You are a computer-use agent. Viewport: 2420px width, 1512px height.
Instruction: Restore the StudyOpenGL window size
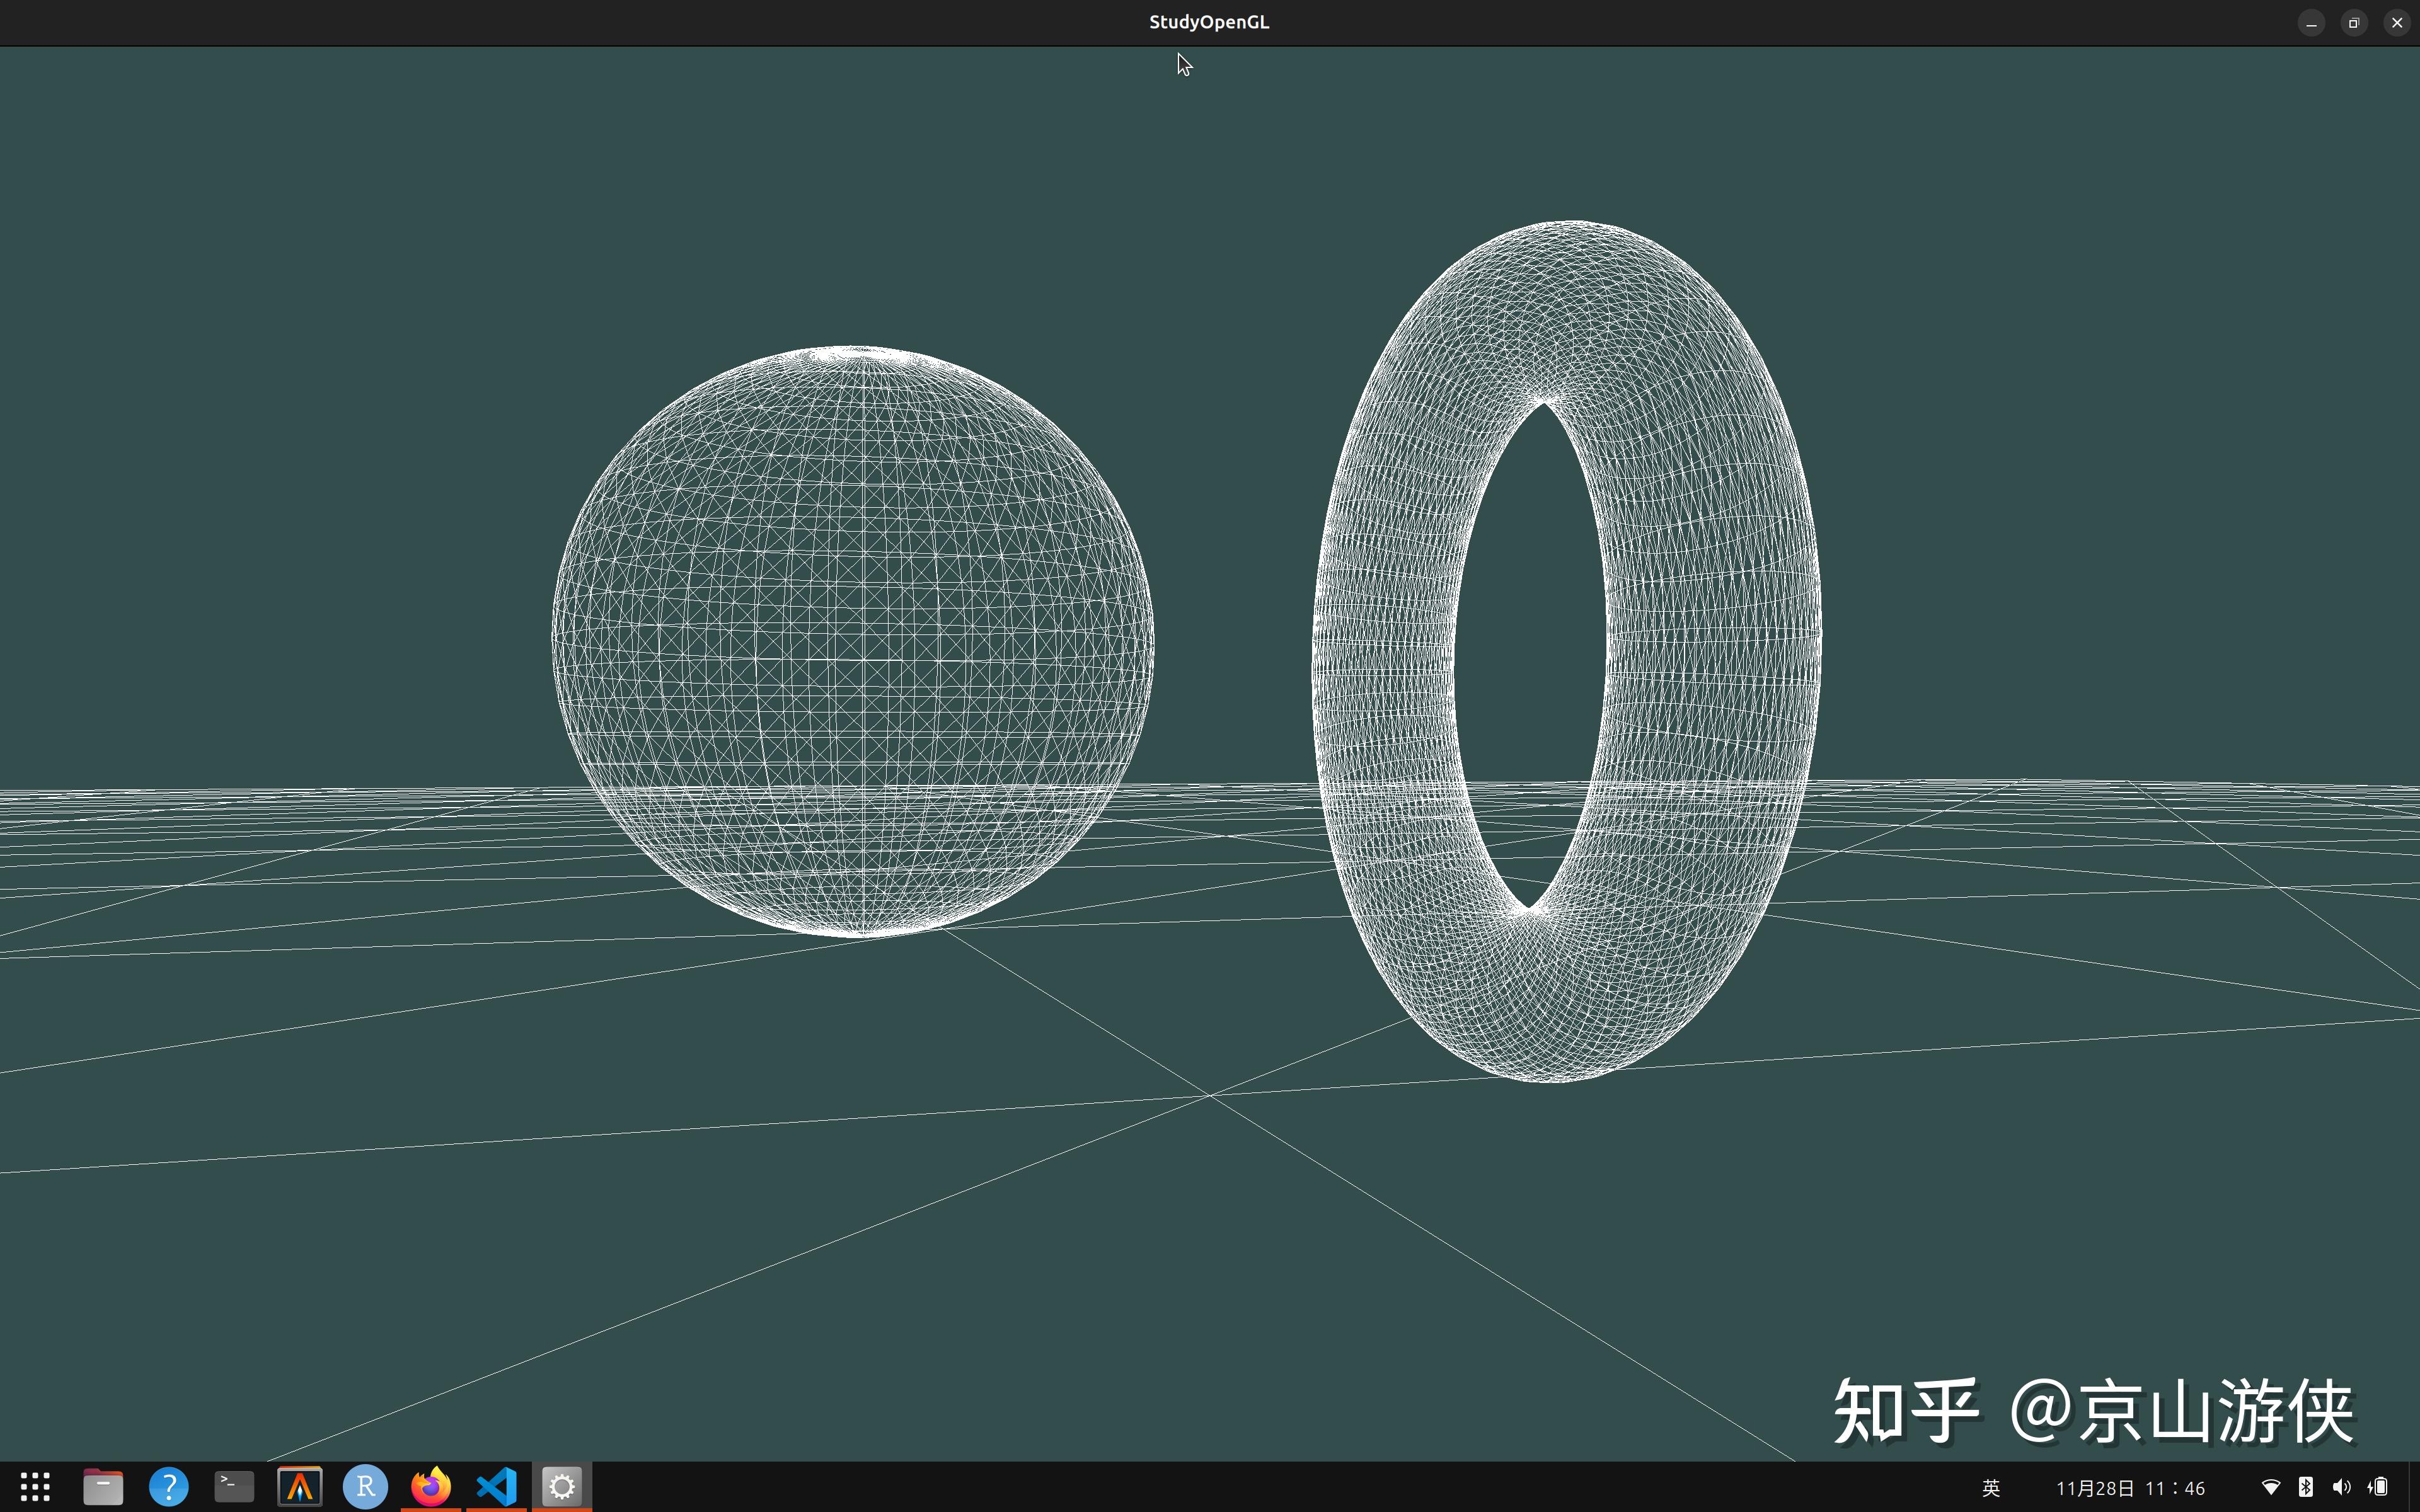(x=2353, y=22)
